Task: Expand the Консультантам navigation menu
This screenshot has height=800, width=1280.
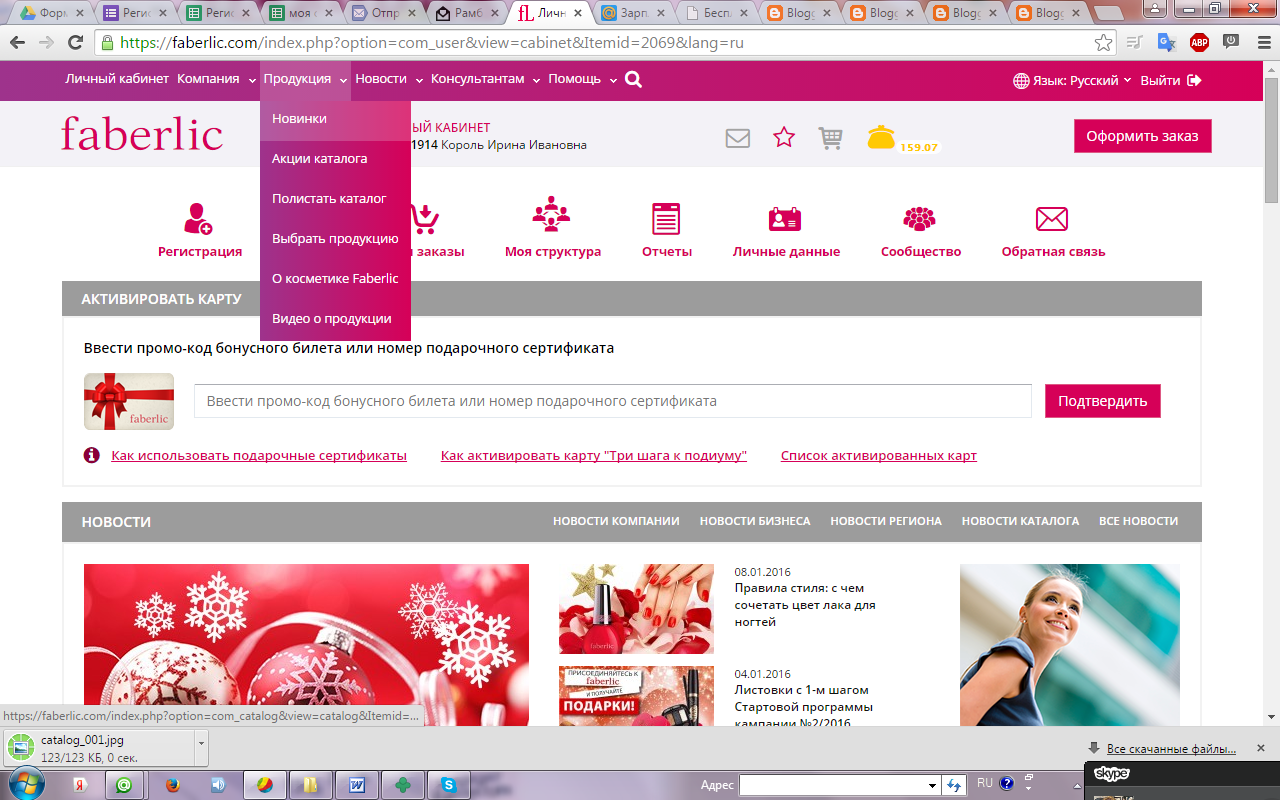Action: coord(485,79)
